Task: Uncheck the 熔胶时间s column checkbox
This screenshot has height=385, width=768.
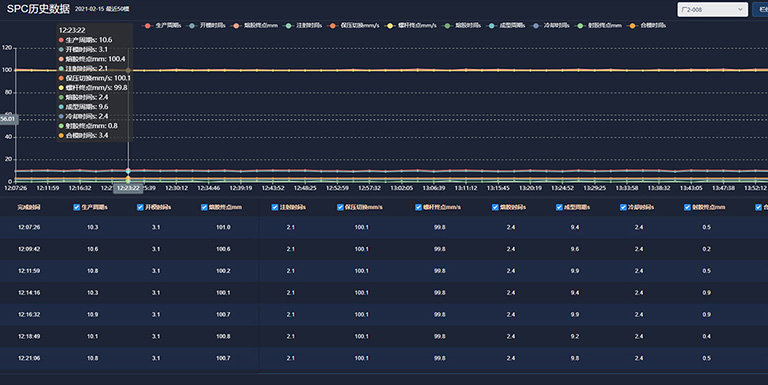Action: [x=495, y=207]
